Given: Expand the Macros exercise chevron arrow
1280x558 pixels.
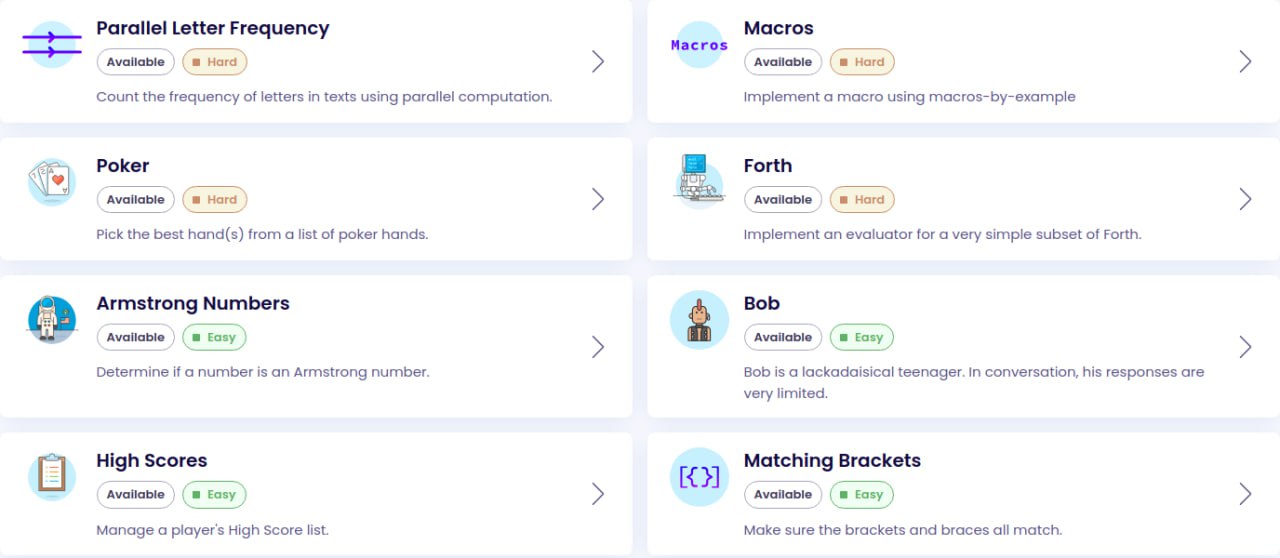Looking at the screenshot, I should tap(1245, 62).
